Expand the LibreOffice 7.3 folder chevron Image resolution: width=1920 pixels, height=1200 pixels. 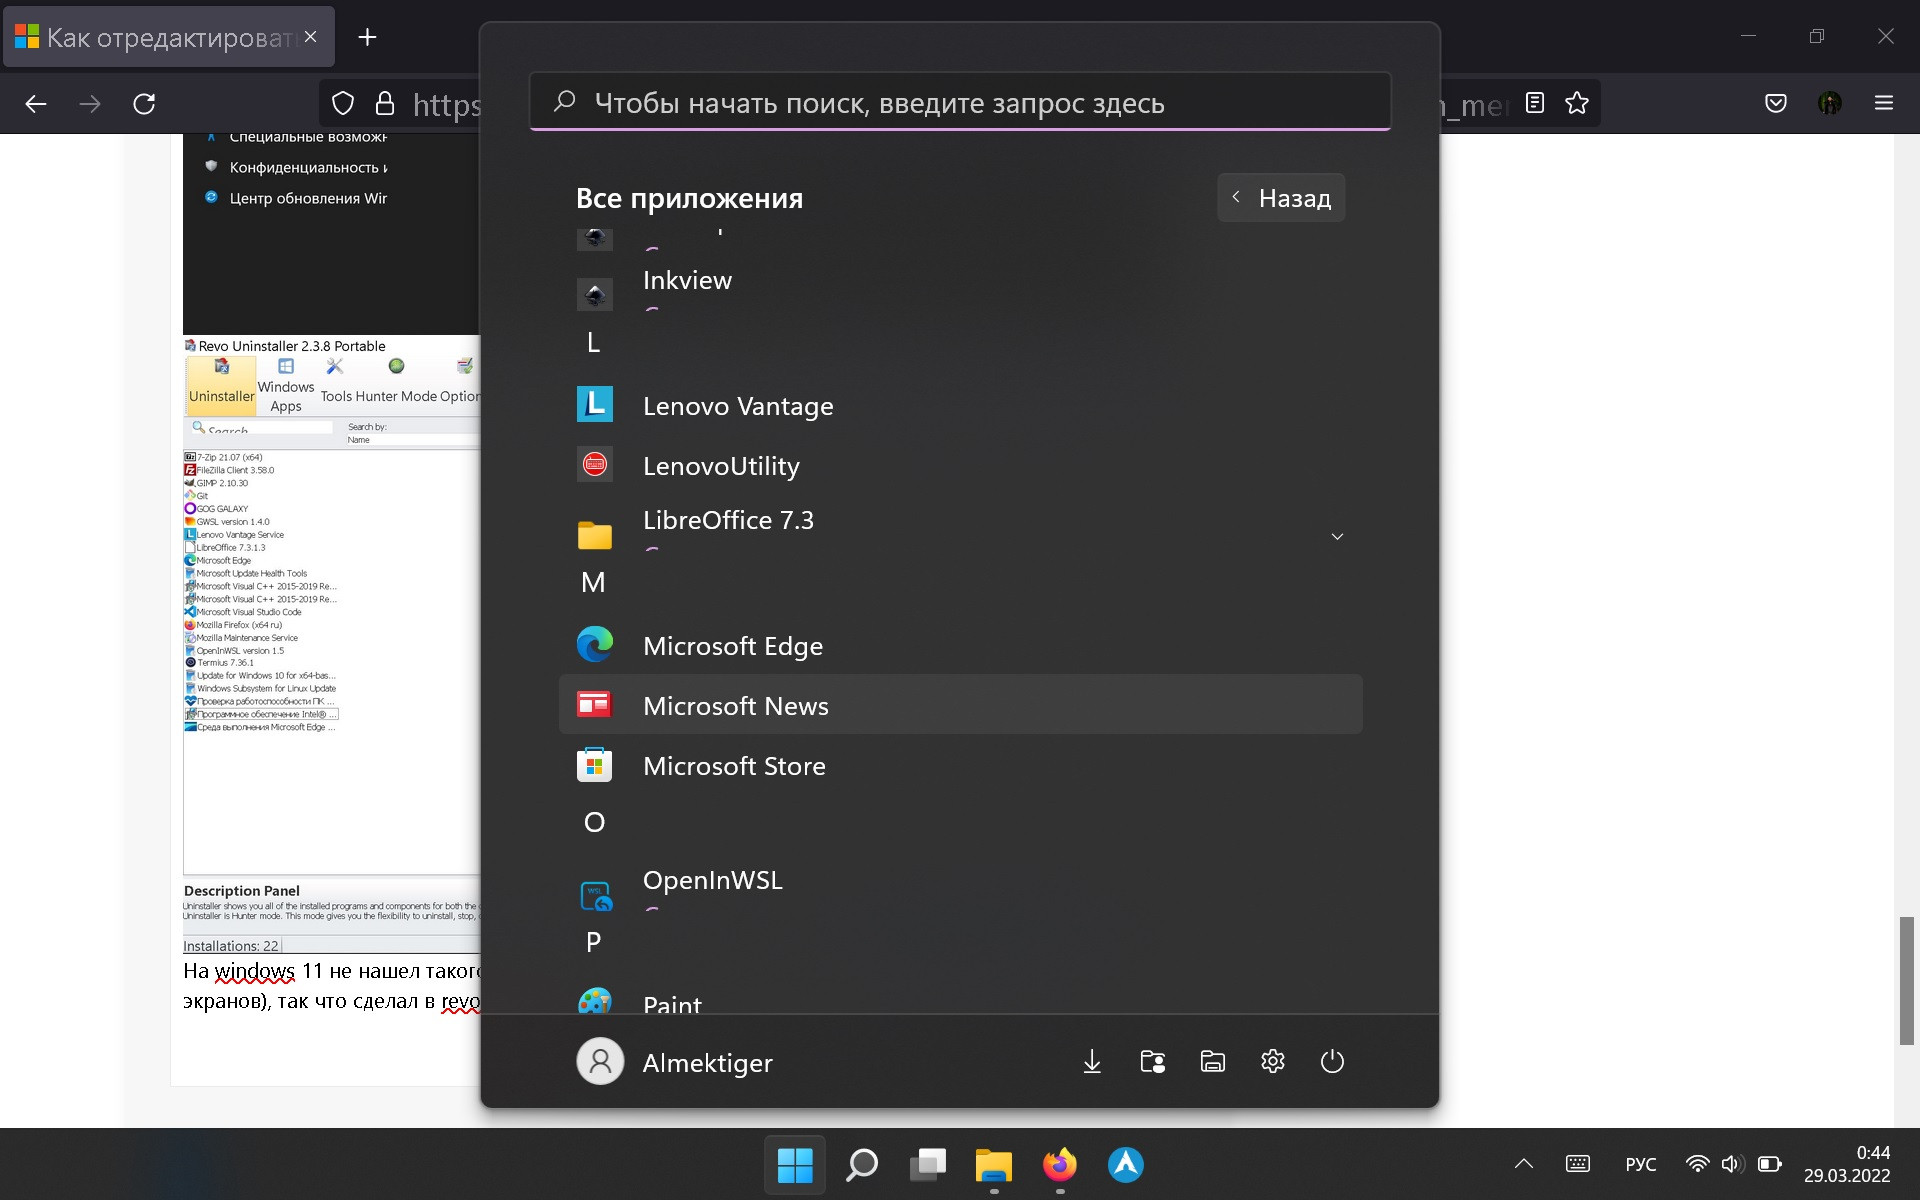pos(1337,536)
